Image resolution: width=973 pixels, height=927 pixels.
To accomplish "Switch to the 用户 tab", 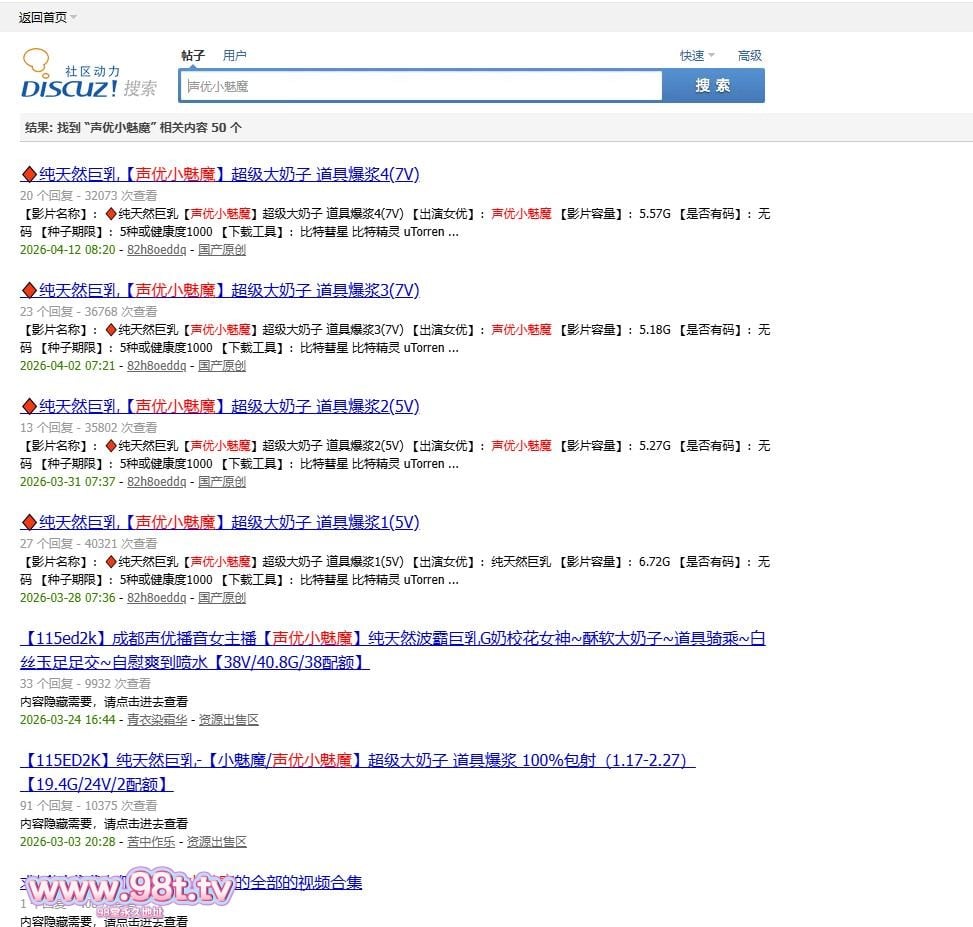I will coord(234,56).
